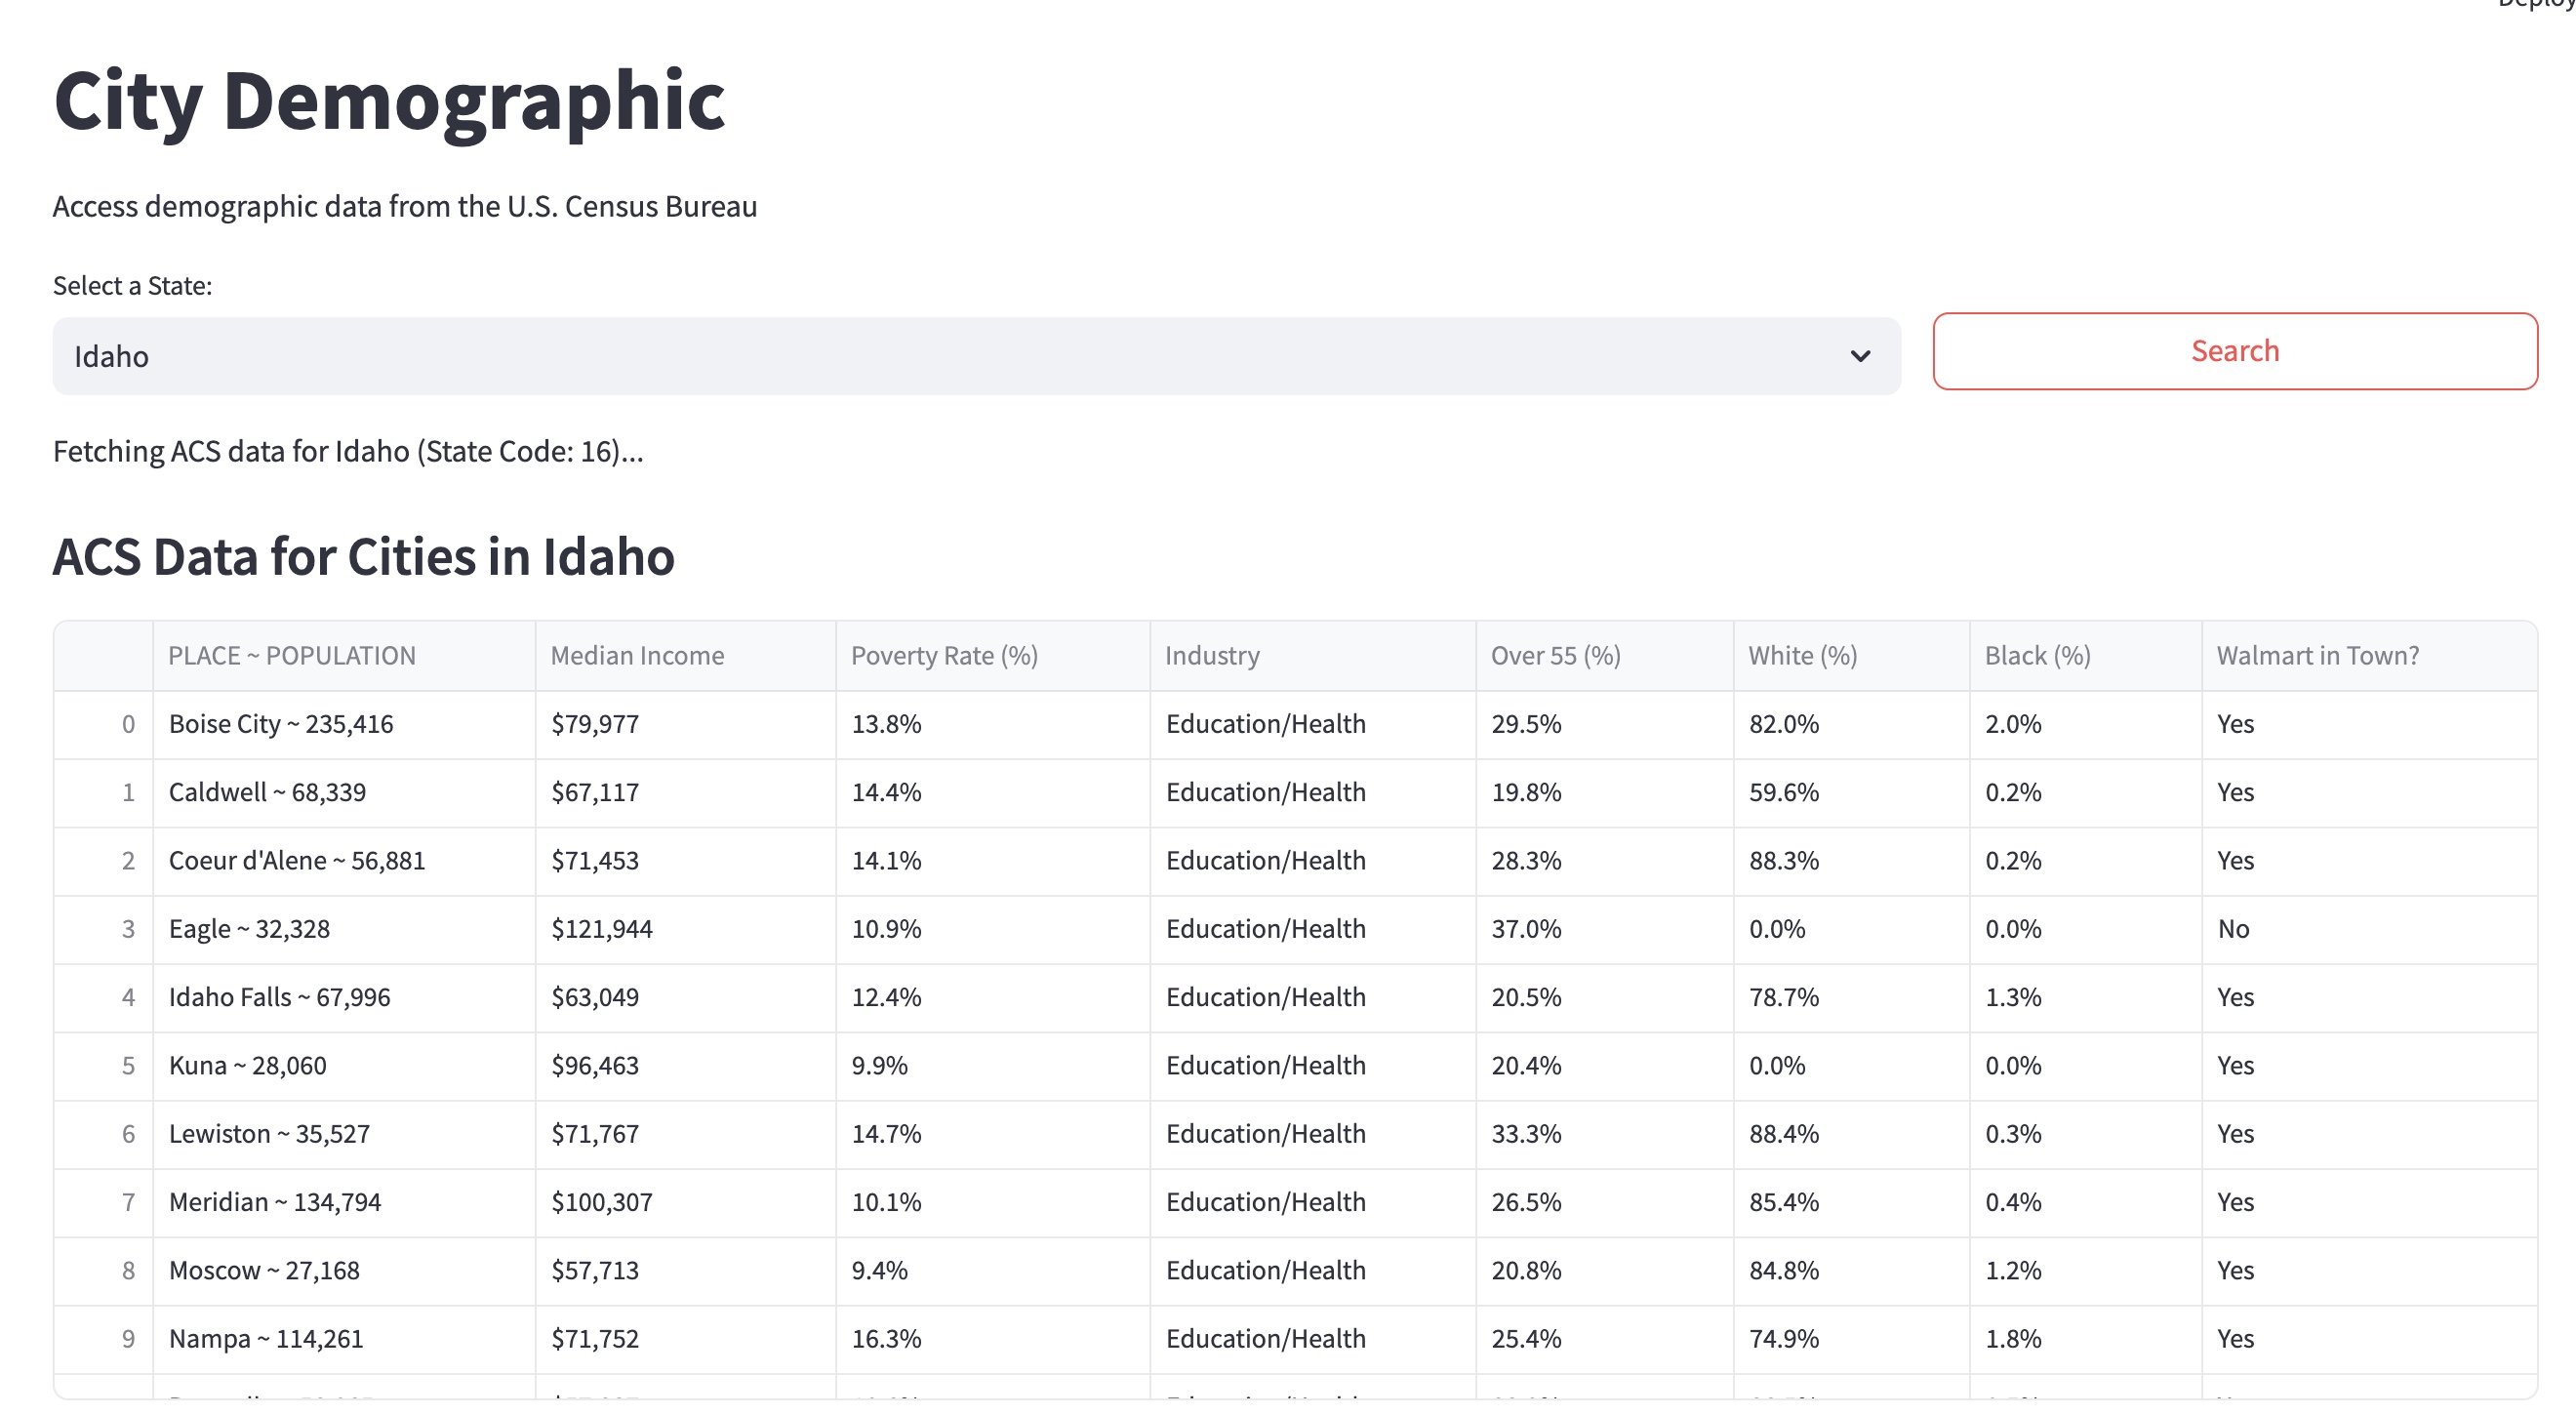2576x1415 pixels.
Task: Click the 16.3% poverty rate cell
Action: pyautogui.click(x=992, y=1339)
